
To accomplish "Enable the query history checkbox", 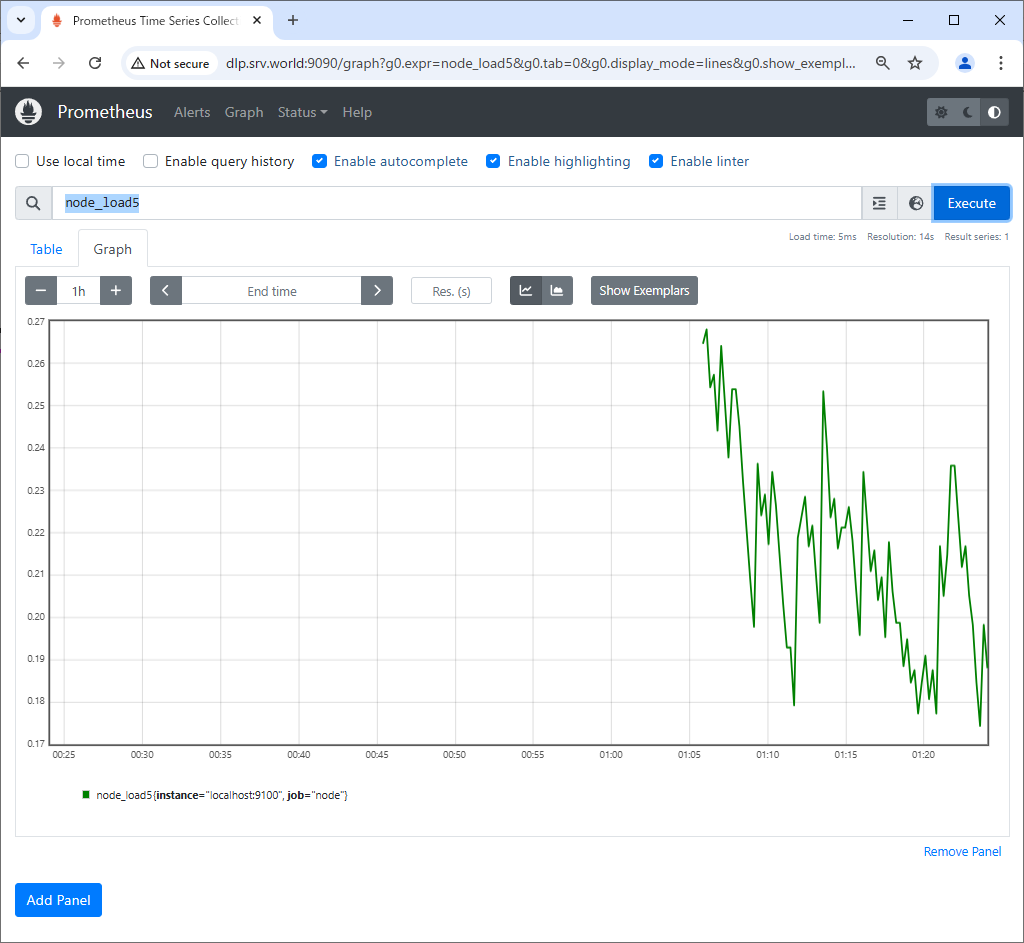I will point(151,161).
